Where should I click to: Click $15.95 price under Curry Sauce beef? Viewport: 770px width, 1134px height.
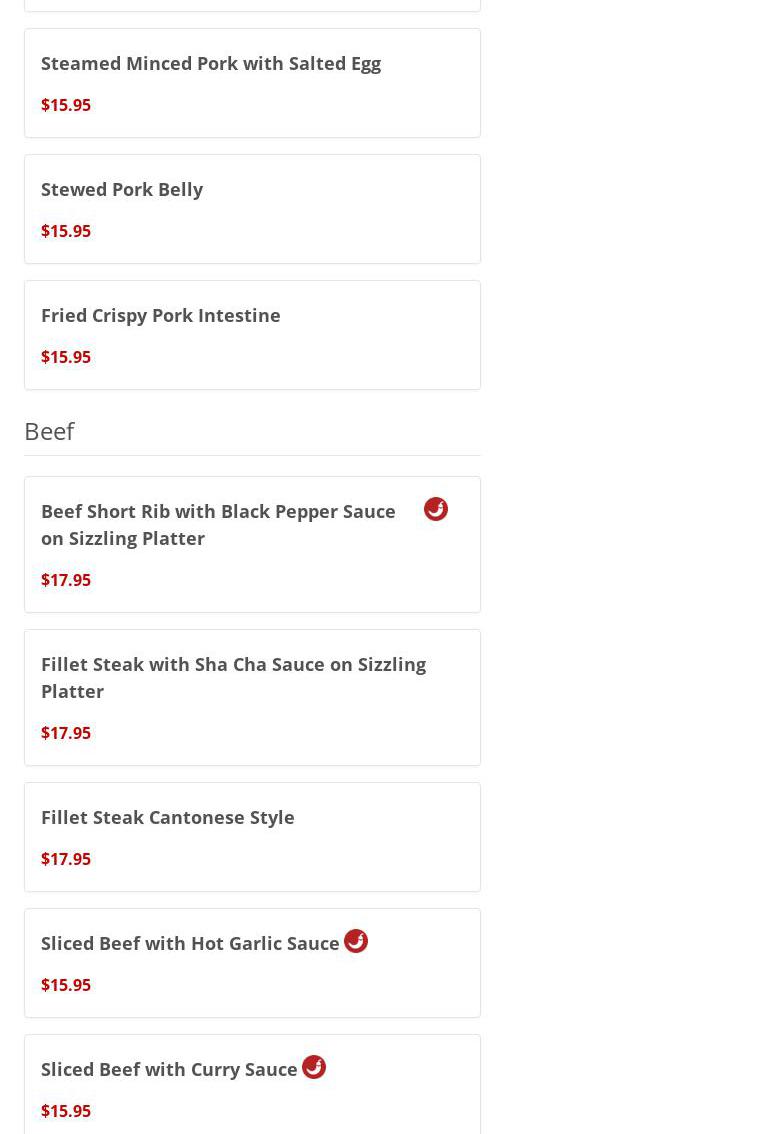coord(66,1111)
